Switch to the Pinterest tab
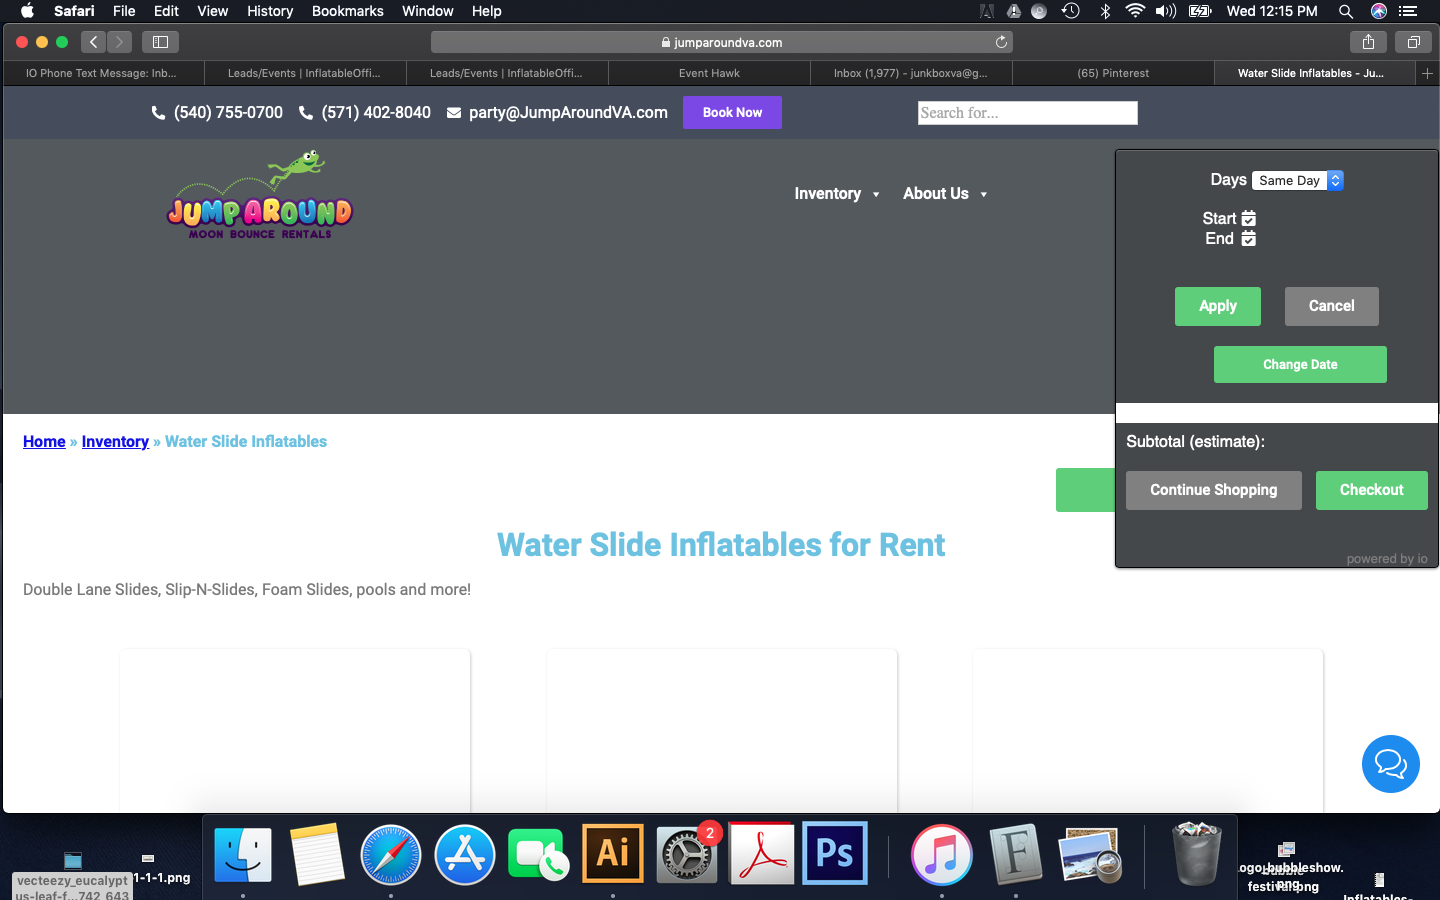Image resolution: width=1440 pixels, height=900 pixels. coord(1112,73)
